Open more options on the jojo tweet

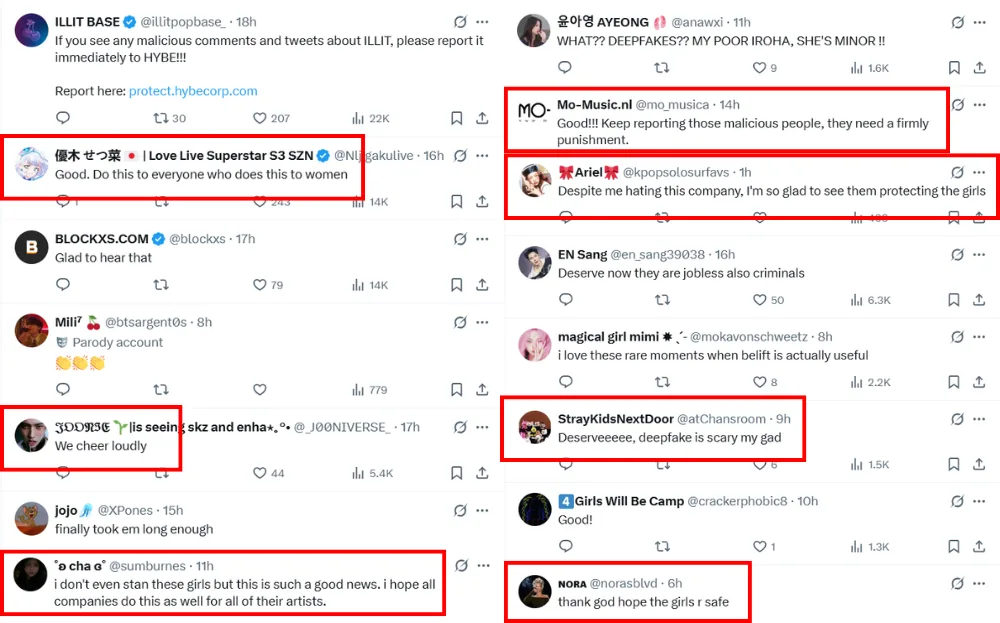coord(482,511)
